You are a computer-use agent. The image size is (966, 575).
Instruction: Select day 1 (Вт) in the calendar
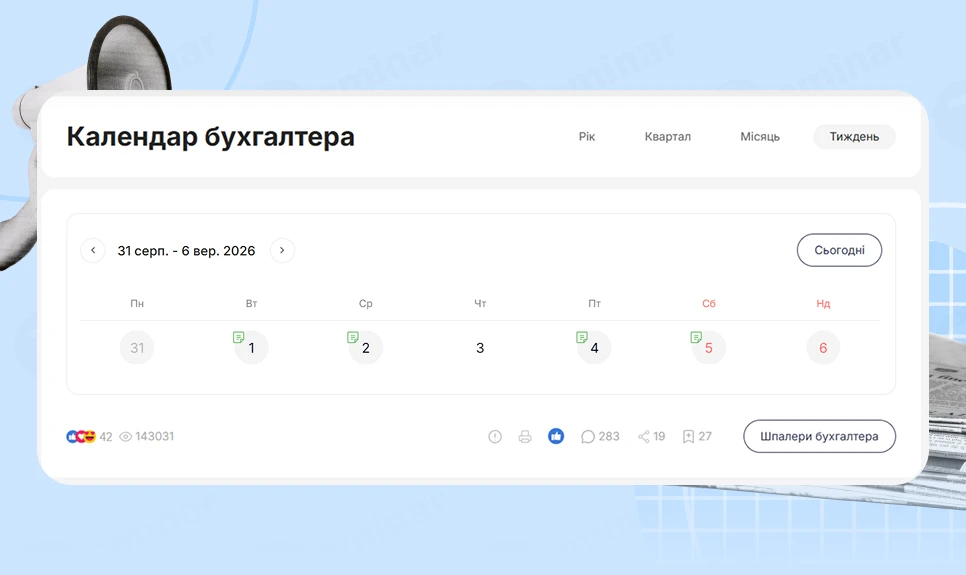251,348
